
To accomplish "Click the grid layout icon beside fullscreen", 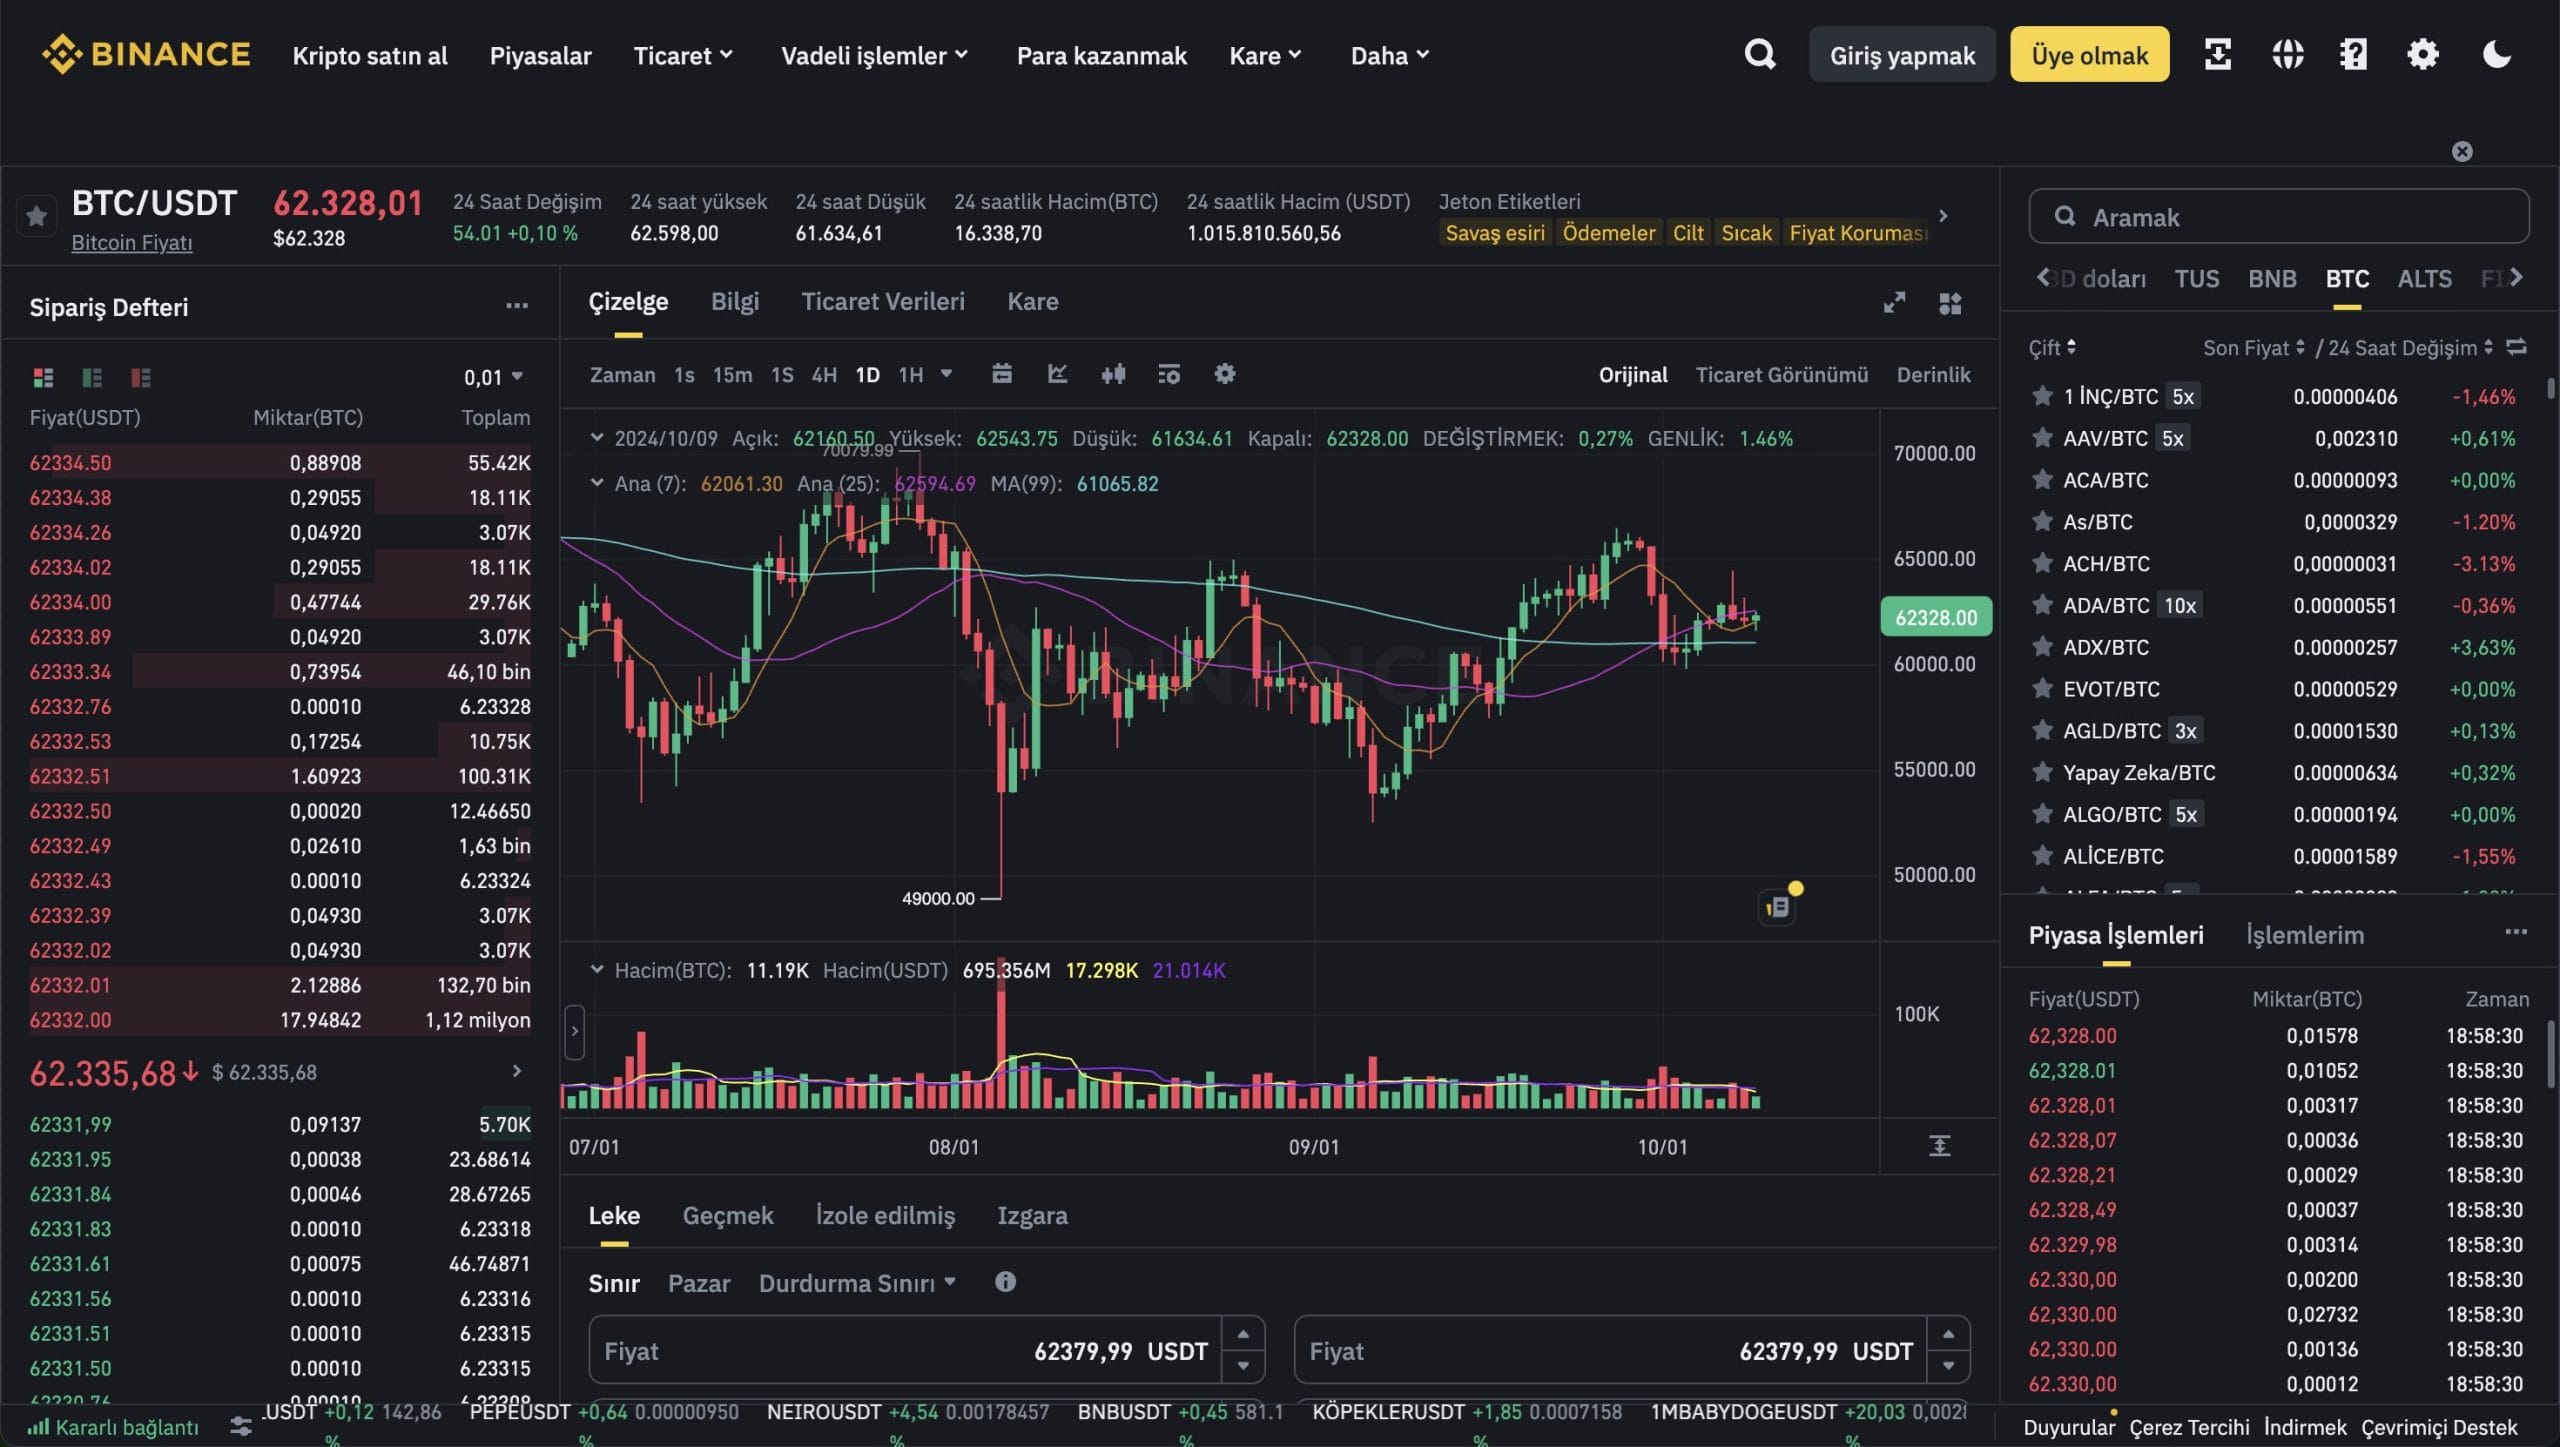I will [1951, 302].
